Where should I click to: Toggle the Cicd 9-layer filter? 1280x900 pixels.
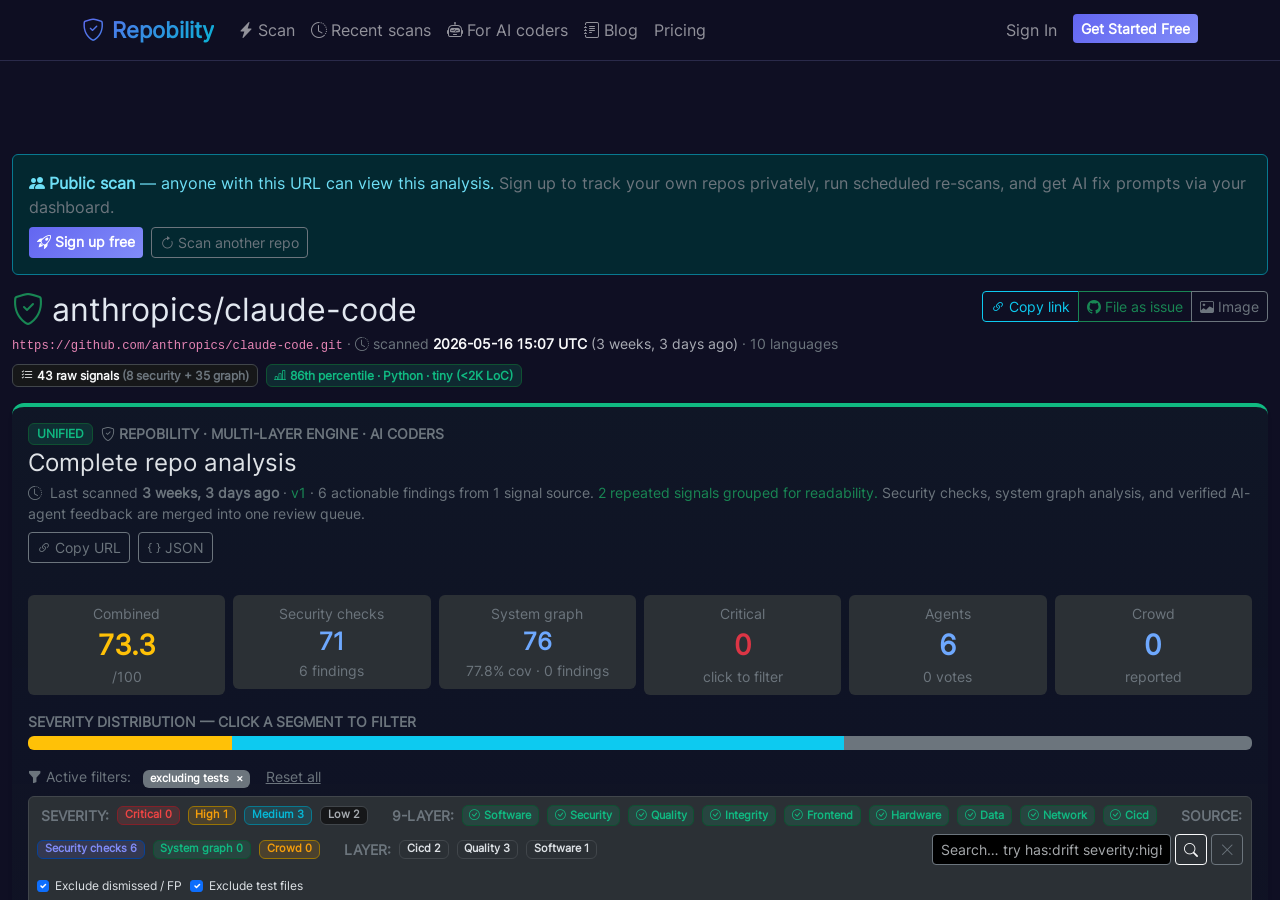click(1130, 815)
